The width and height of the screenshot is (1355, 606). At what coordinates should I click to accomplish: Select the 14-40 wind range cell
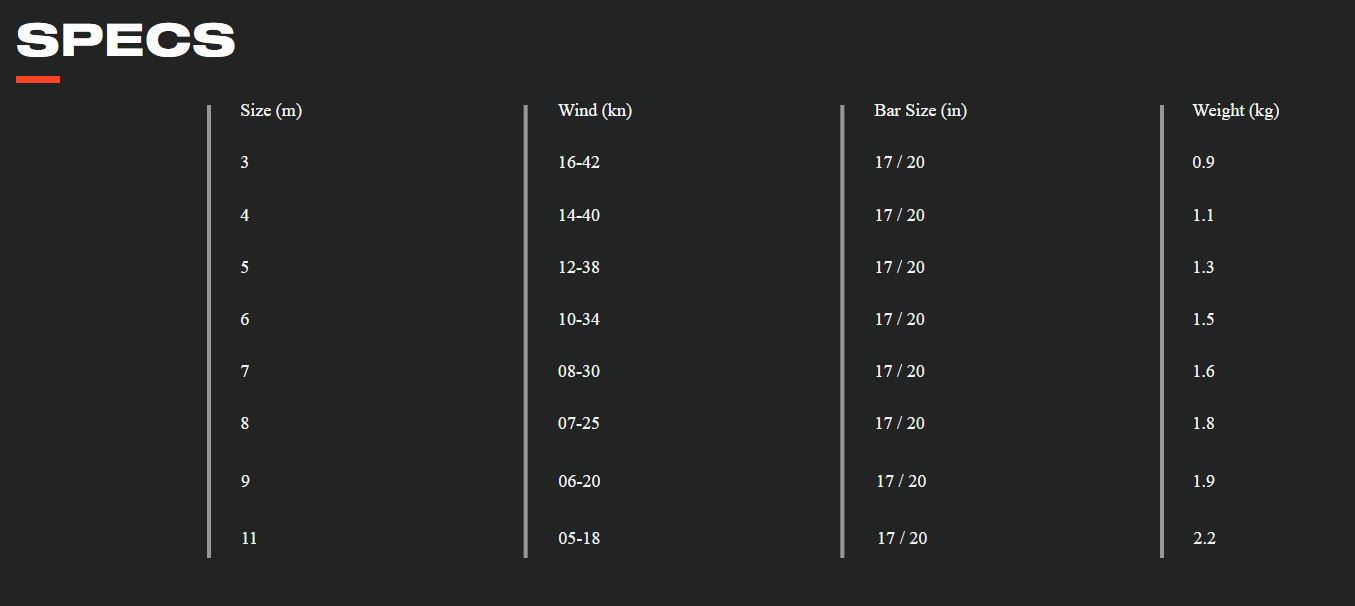click(x=579, y=216)
